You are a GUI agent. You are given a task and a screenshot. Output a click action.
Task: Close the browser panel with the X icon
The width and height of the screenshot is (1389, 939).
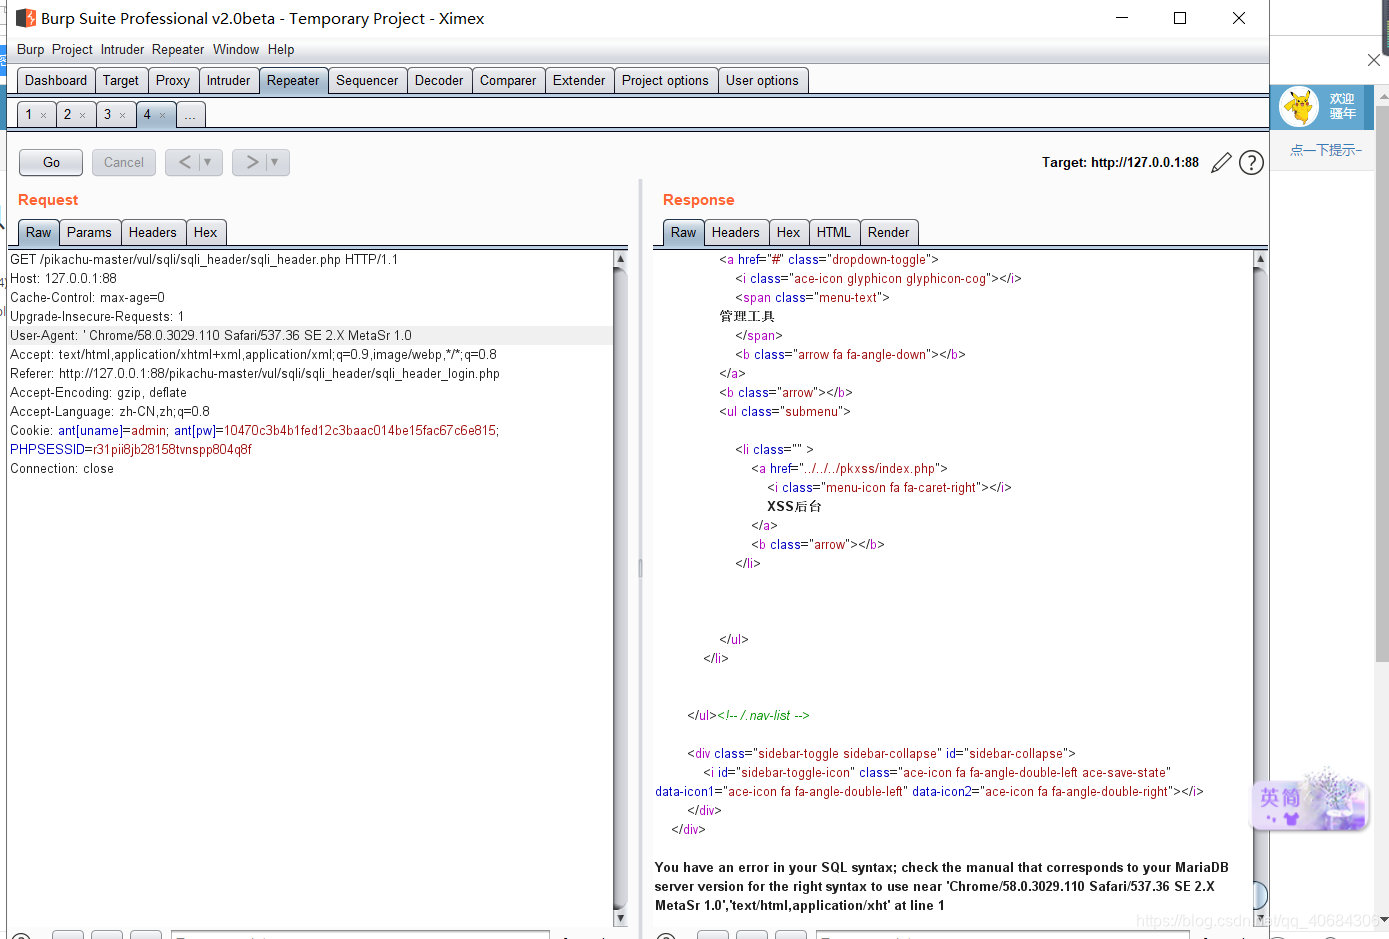coord(1374,60)
